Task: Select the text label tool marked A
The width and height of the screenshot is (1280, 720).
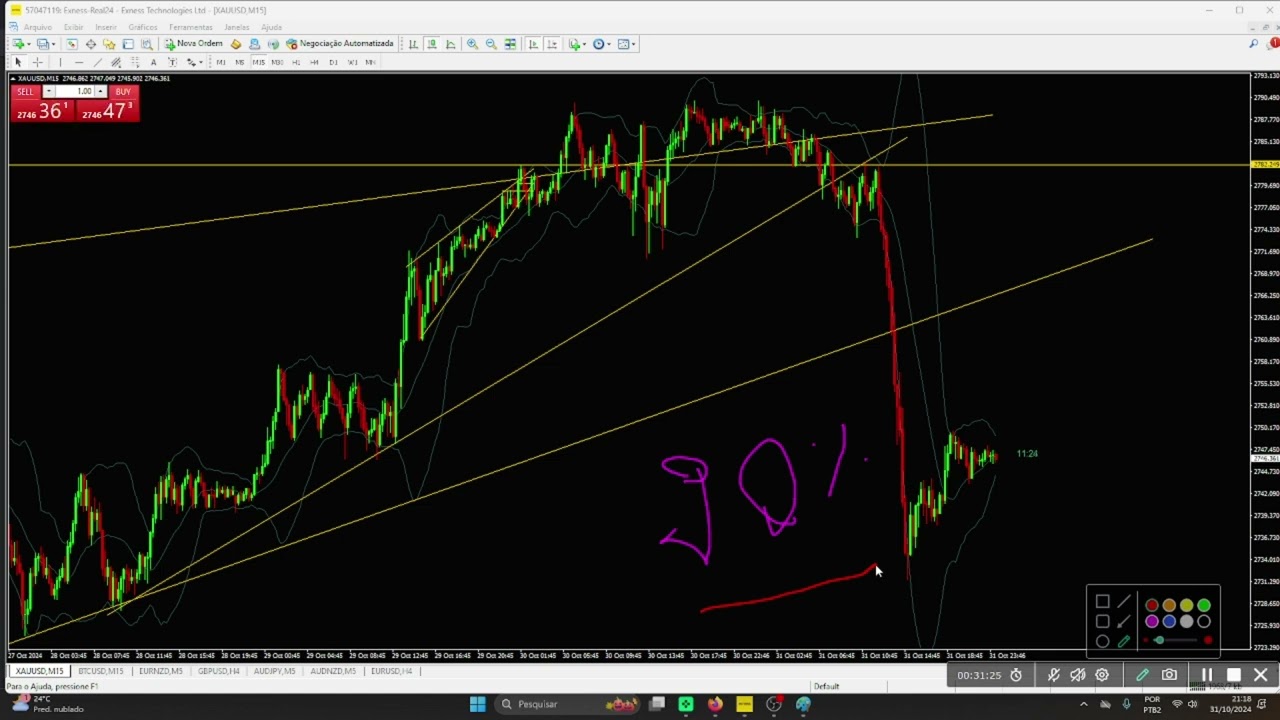Action: tap(153, 62)
